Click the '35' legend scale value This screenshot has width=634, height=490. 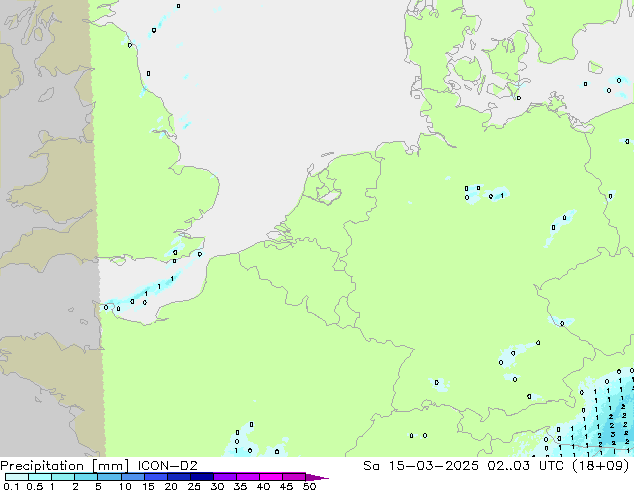[240, 486]
